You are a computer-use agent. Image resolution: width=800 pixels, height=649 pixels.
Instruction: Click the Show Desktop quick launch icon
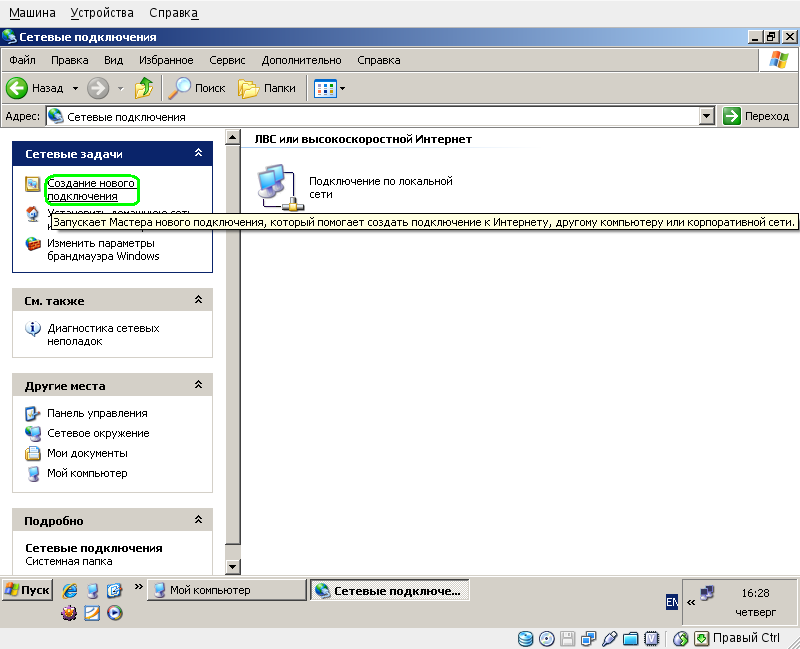[115, 590]
